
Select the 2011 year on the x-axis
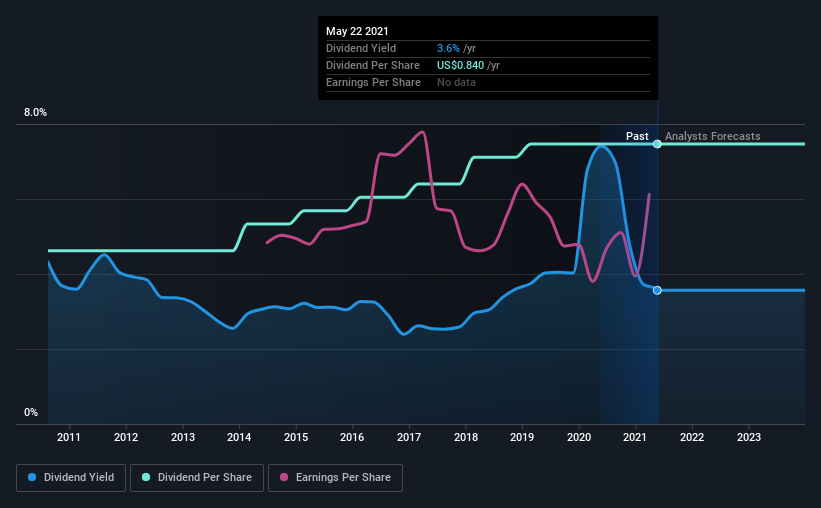(69, 437)
